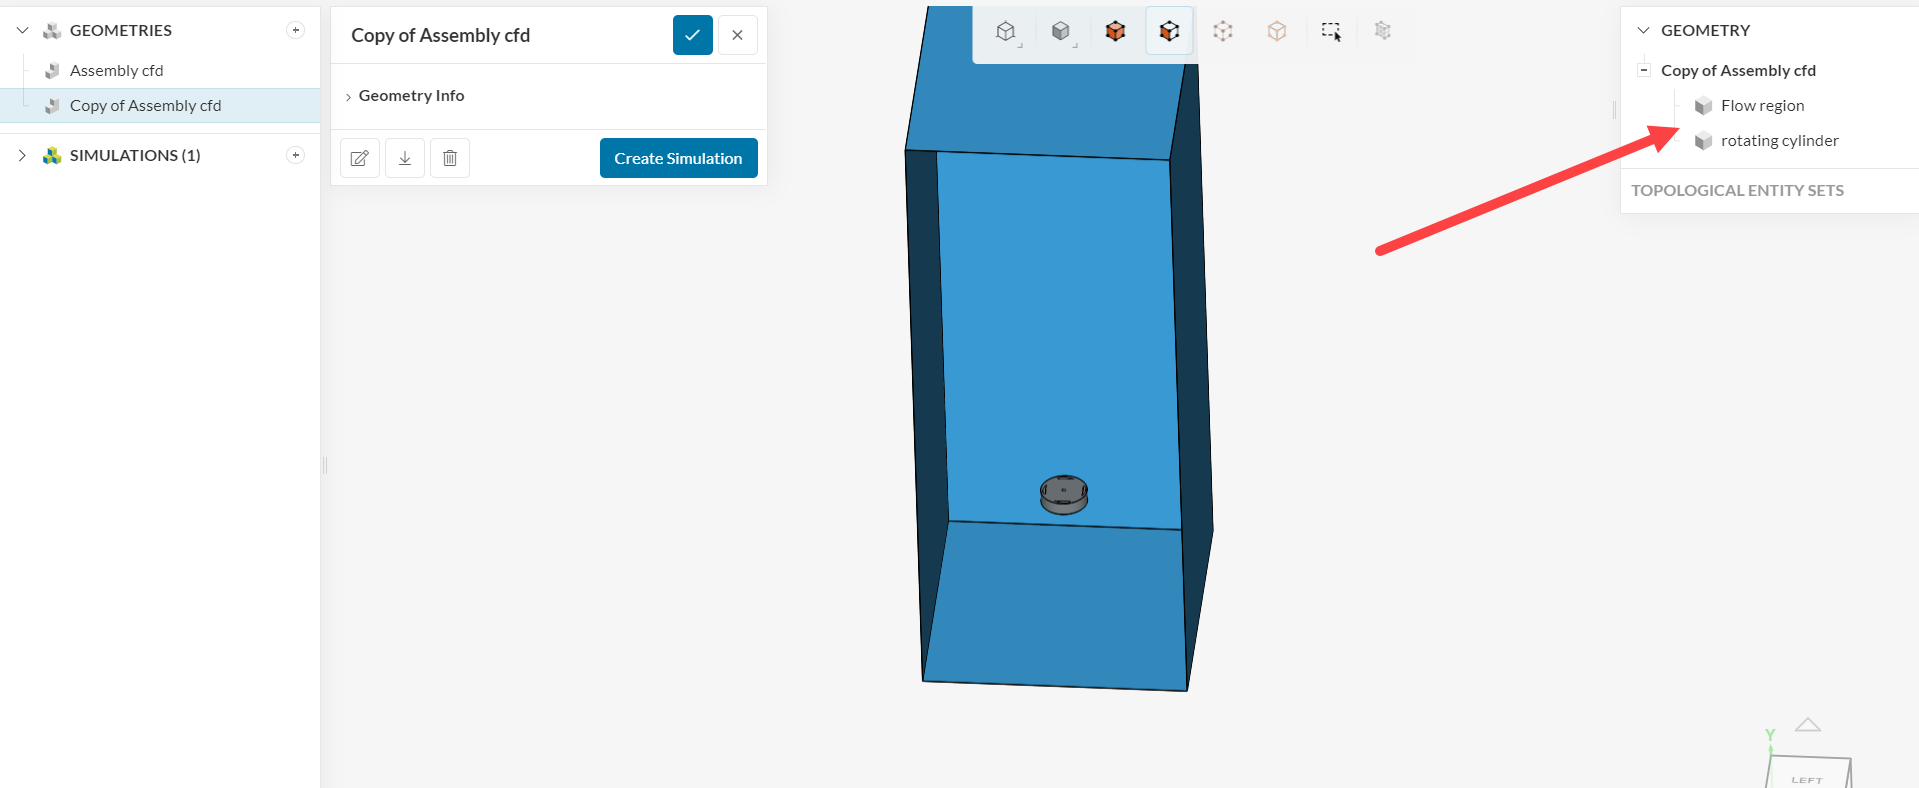
Task: Click the Assembly cfd geometry icon
Action: pyautogui.click(x=52, y=71)
